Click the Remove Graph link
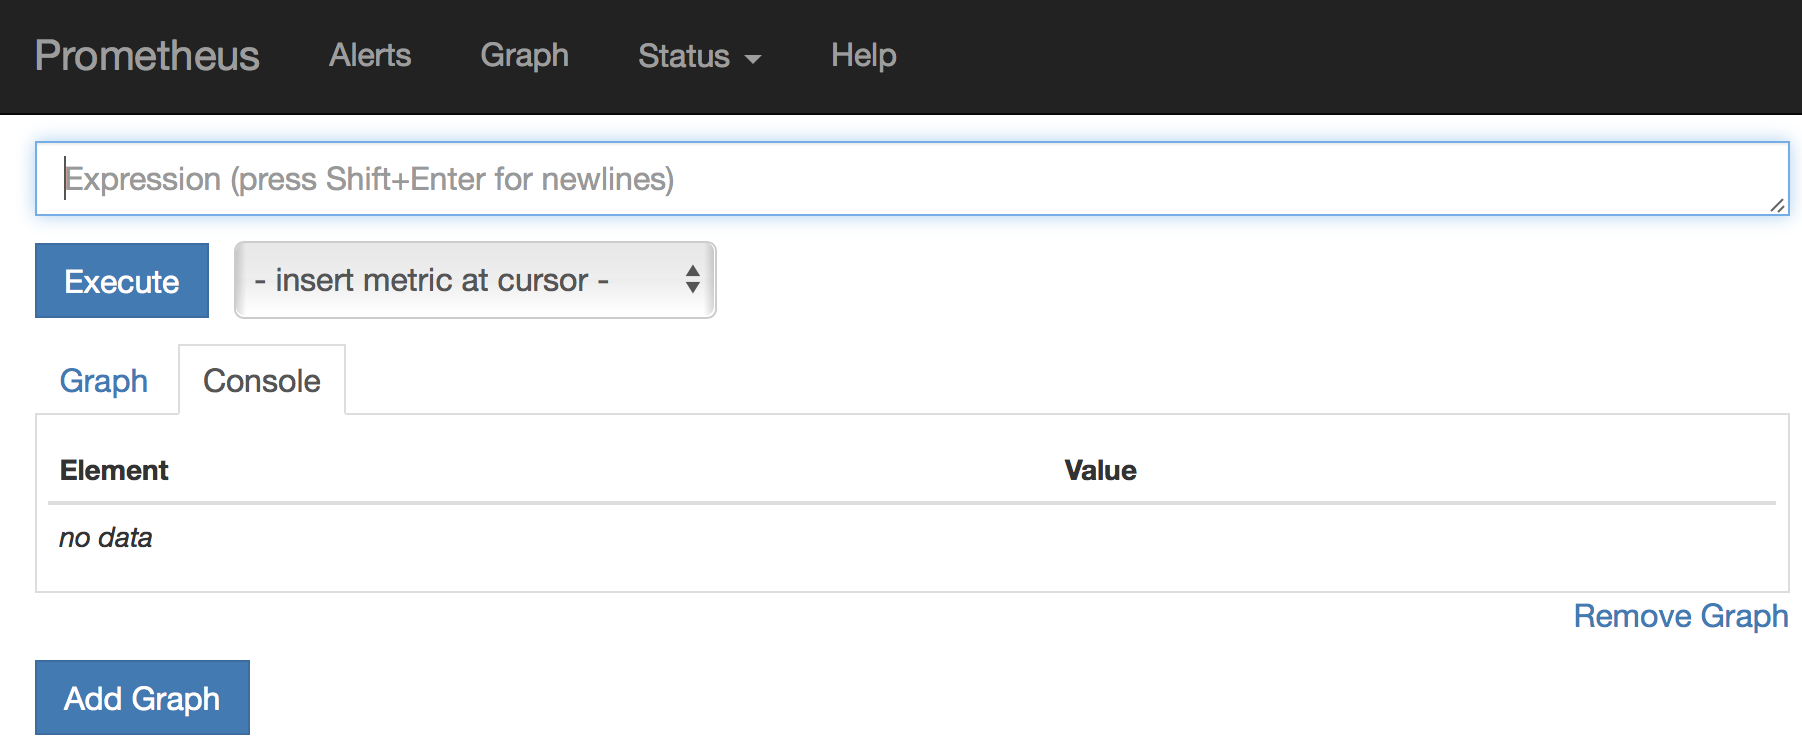1802x750 pixels. (x=1680, y=616)
